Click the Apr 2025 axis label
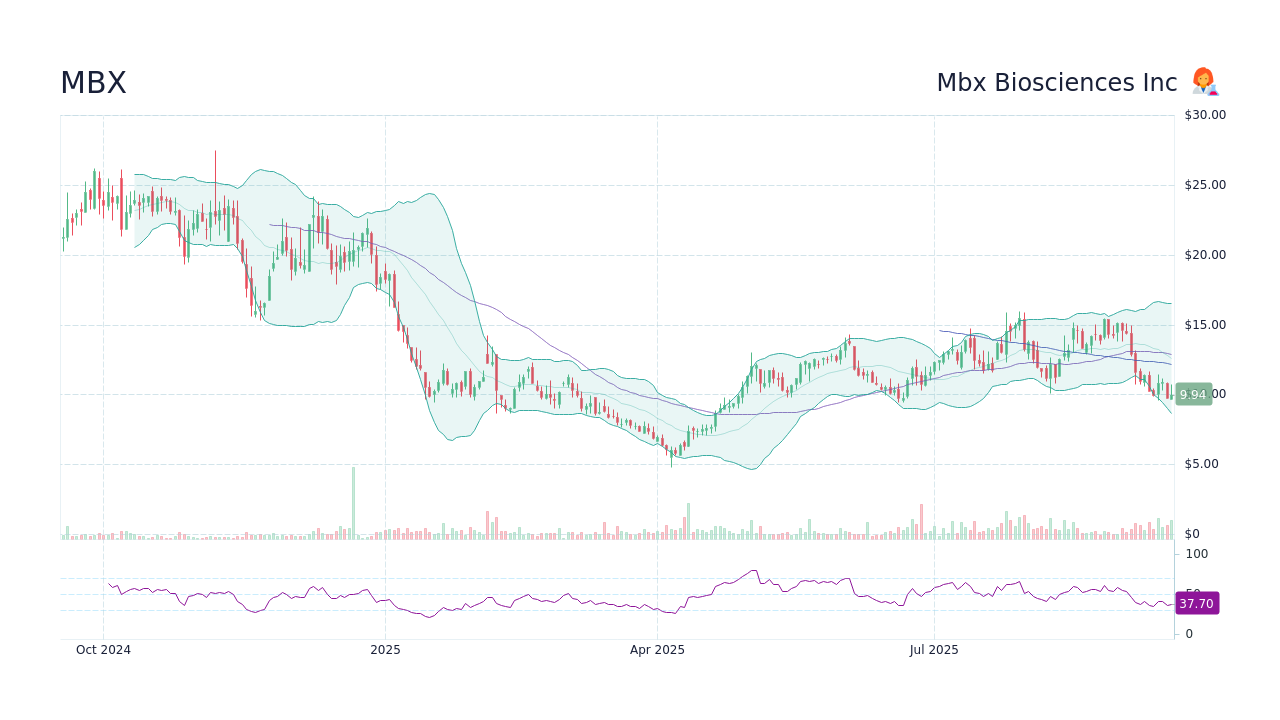Image resolution: width=1280 pixels, height=720 pixels. (x=657, y=650)
